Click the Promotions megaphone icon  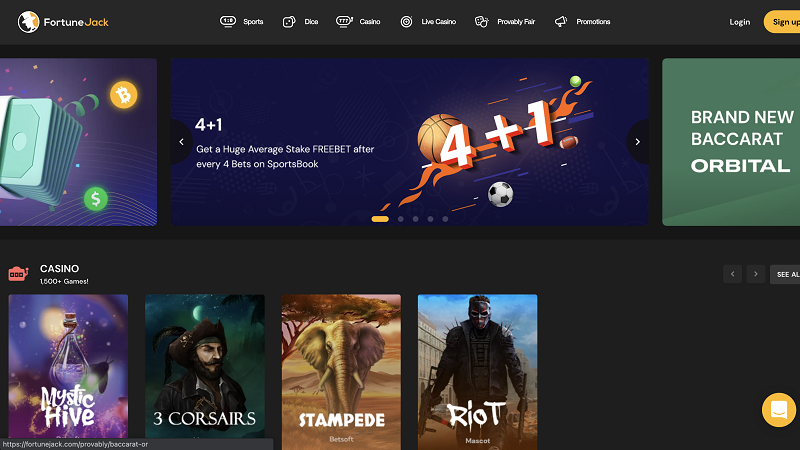point(561,21)
